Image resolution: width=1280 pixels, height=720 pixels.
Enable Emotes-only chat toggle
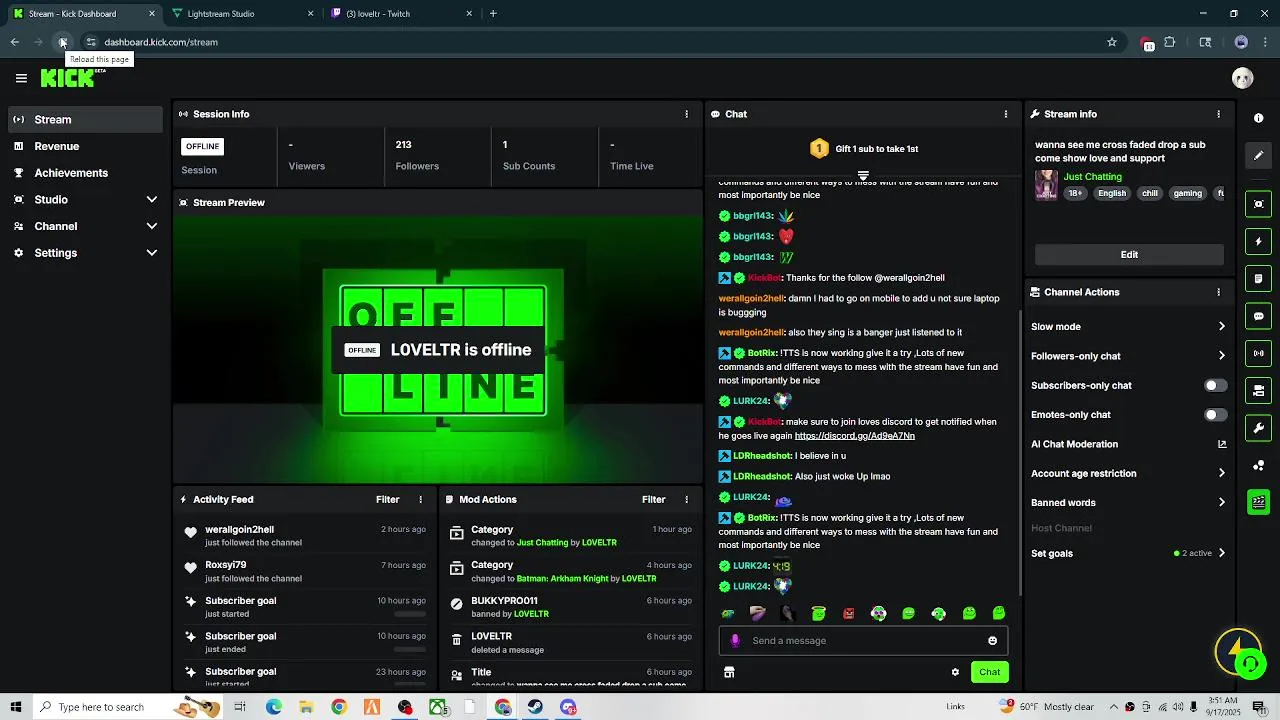1215,414
